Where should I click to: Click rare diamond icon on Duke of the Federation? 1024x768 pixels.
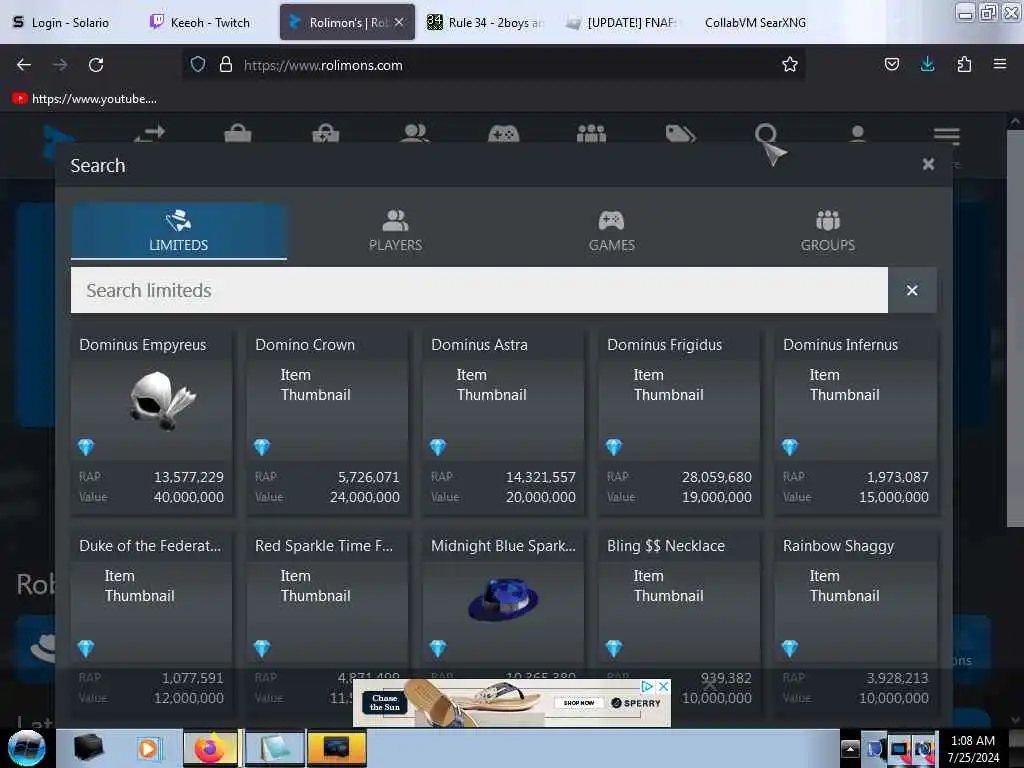86,648
